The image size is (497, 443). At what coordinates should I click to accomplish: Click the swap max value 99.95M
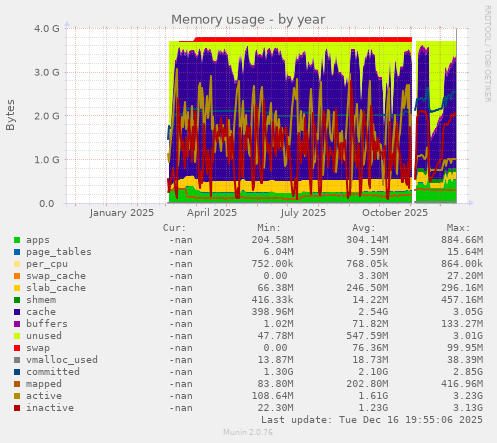(465, 348)
